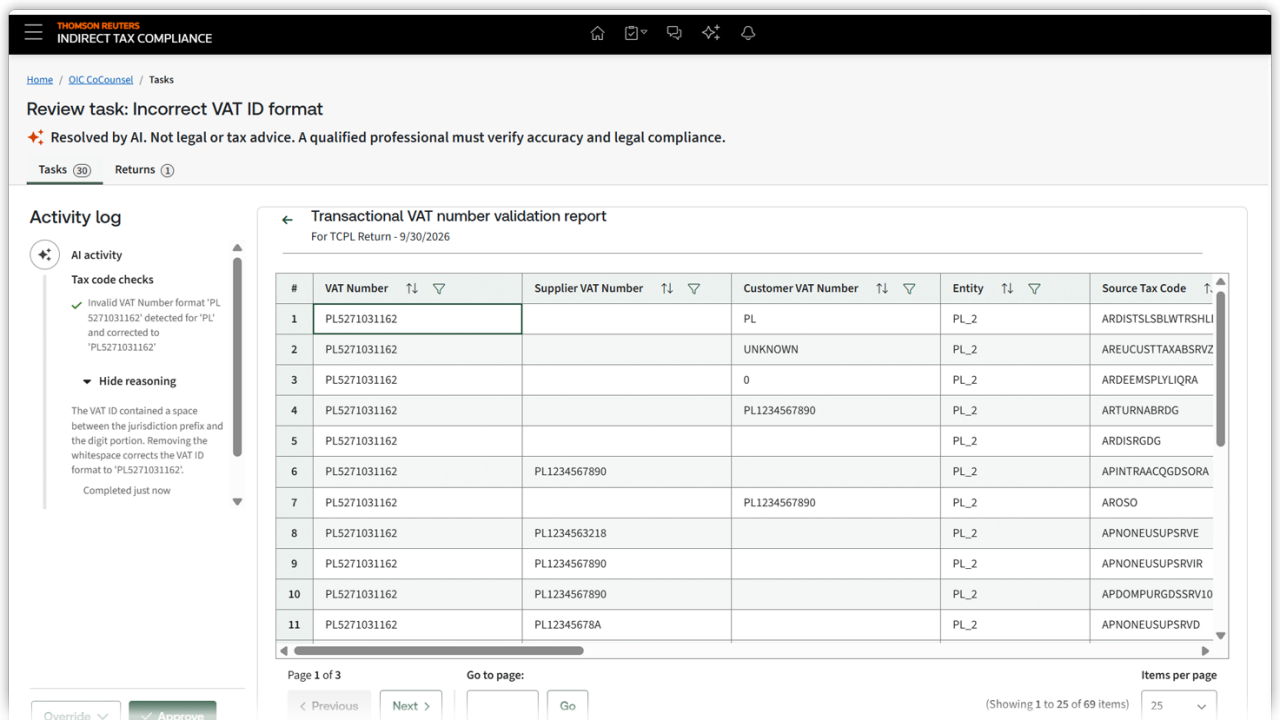Open the notifications bell
Image resolution: width=1280 pixels, height=720 pixels.
pos(748,33)
